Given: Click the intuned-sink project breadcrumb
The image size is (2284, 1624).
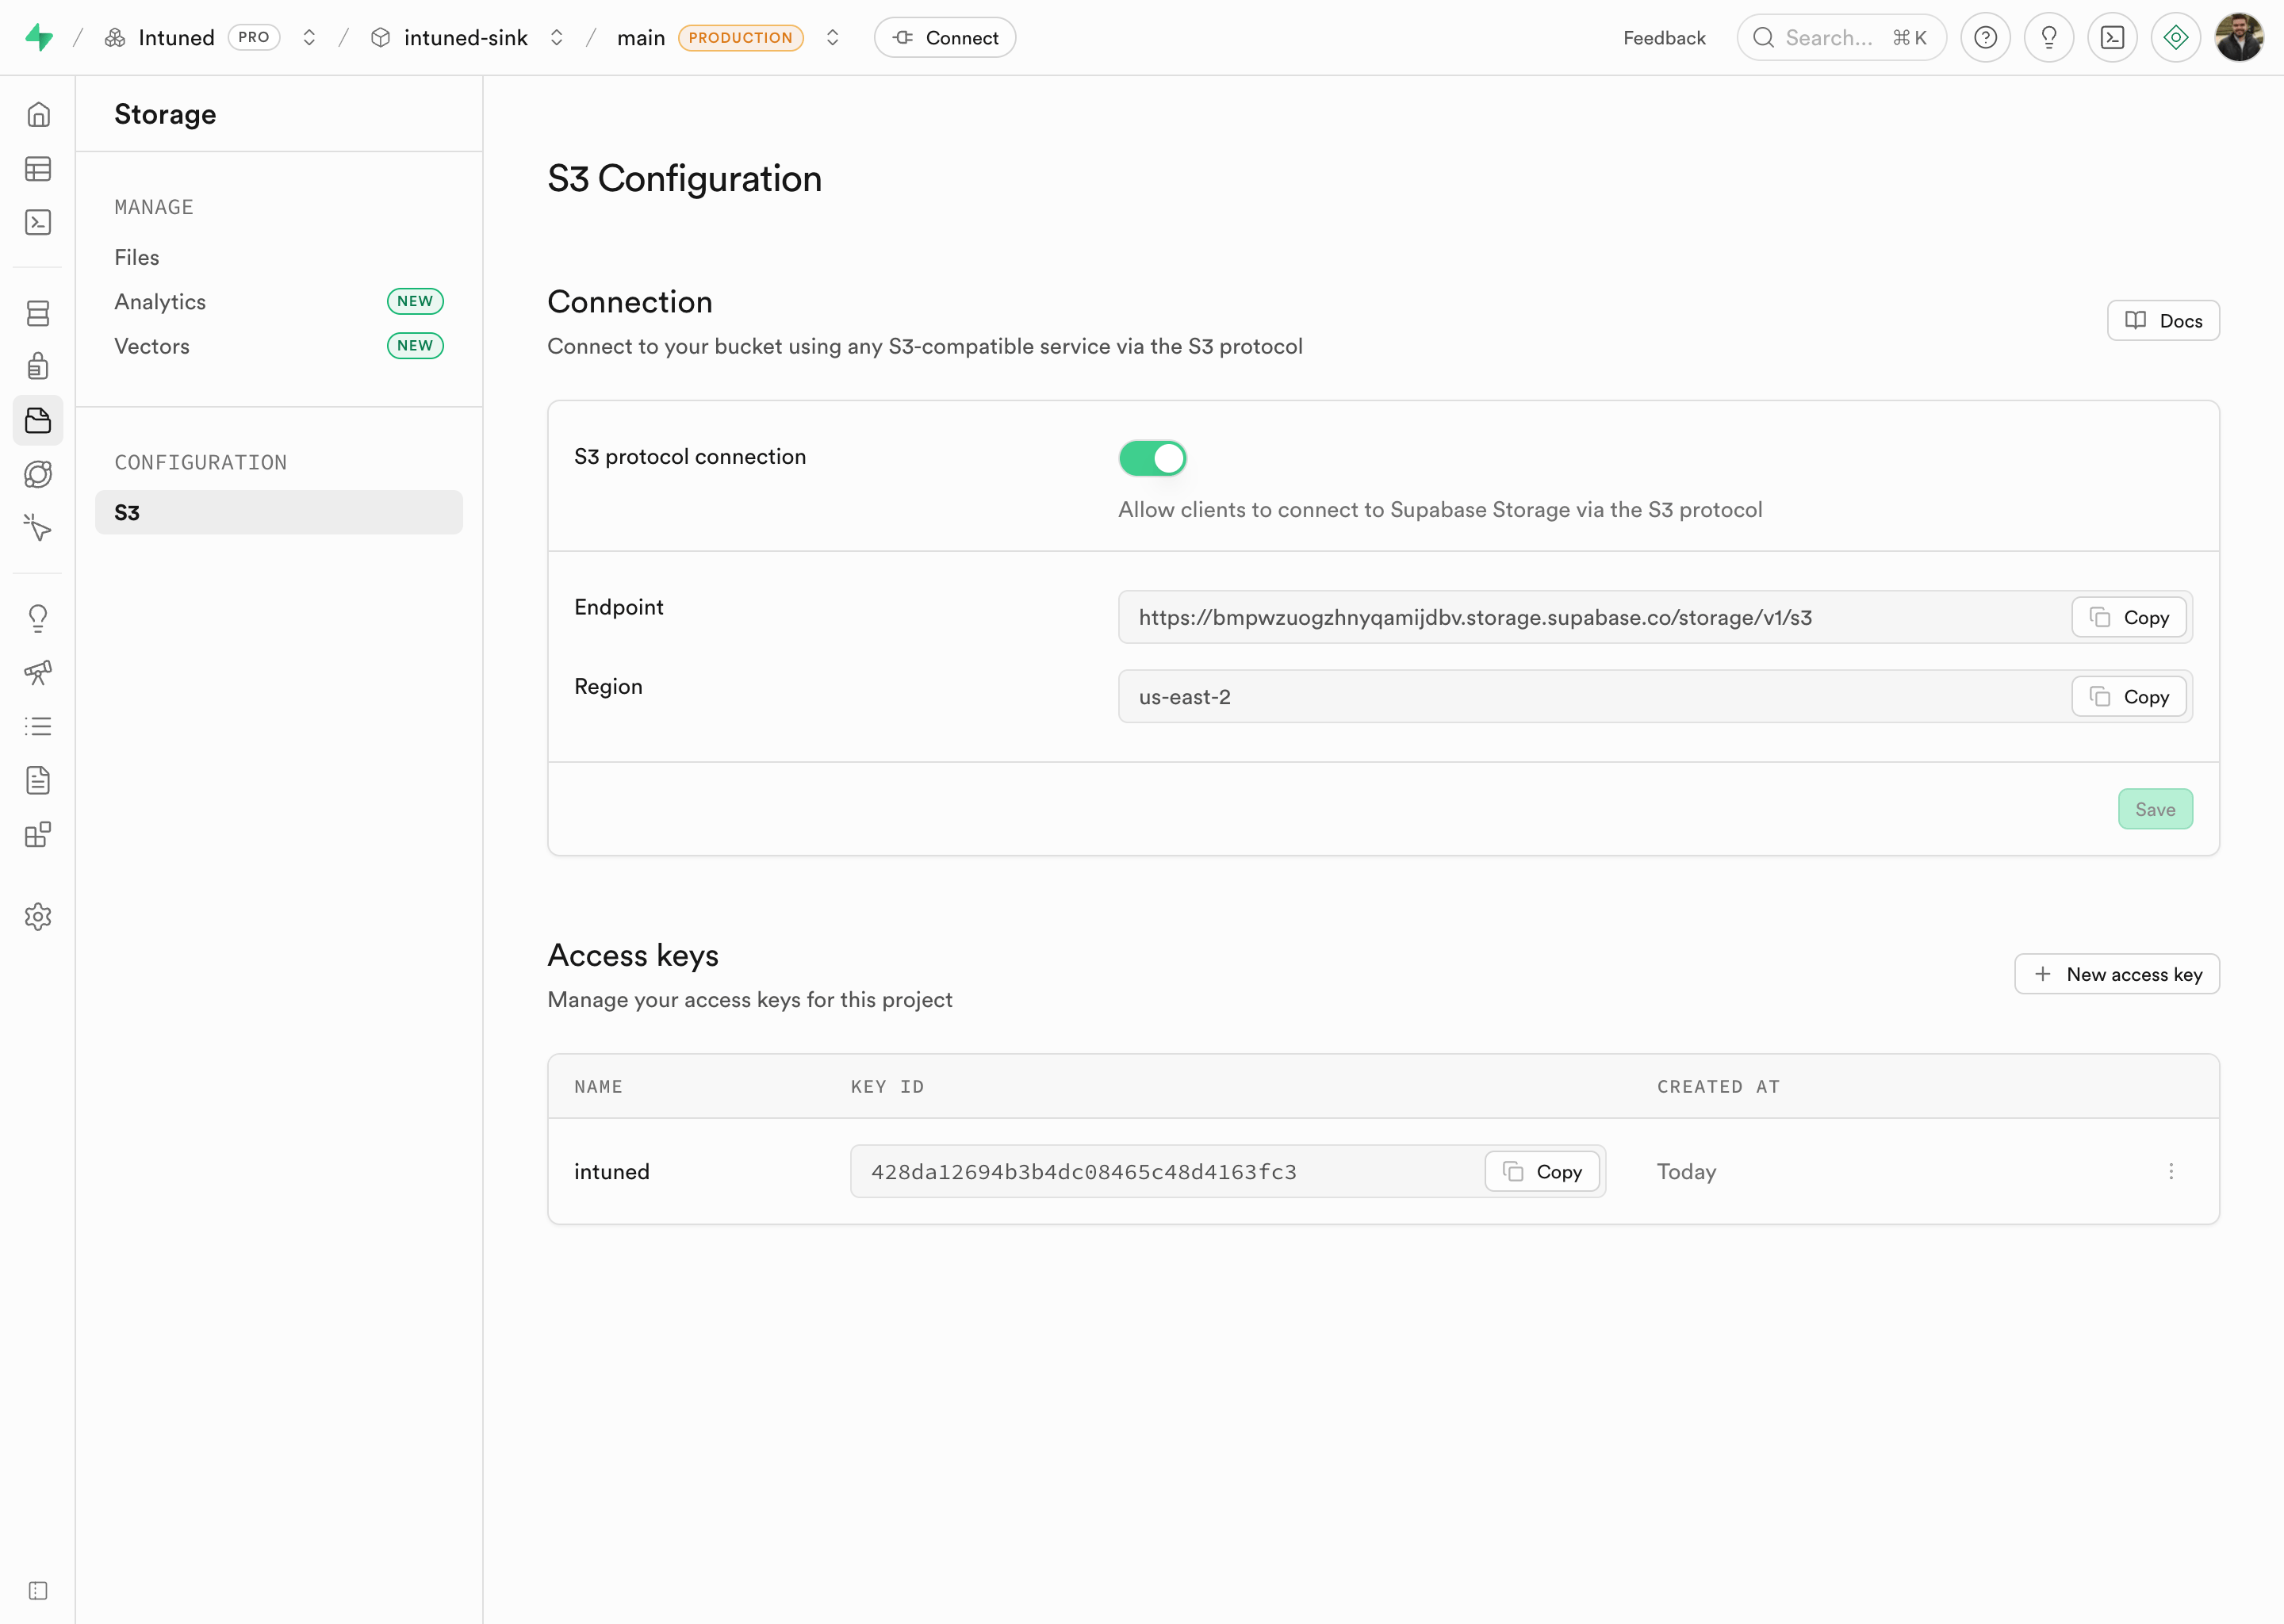Looking at the screenshot, I should coord(465,38).
